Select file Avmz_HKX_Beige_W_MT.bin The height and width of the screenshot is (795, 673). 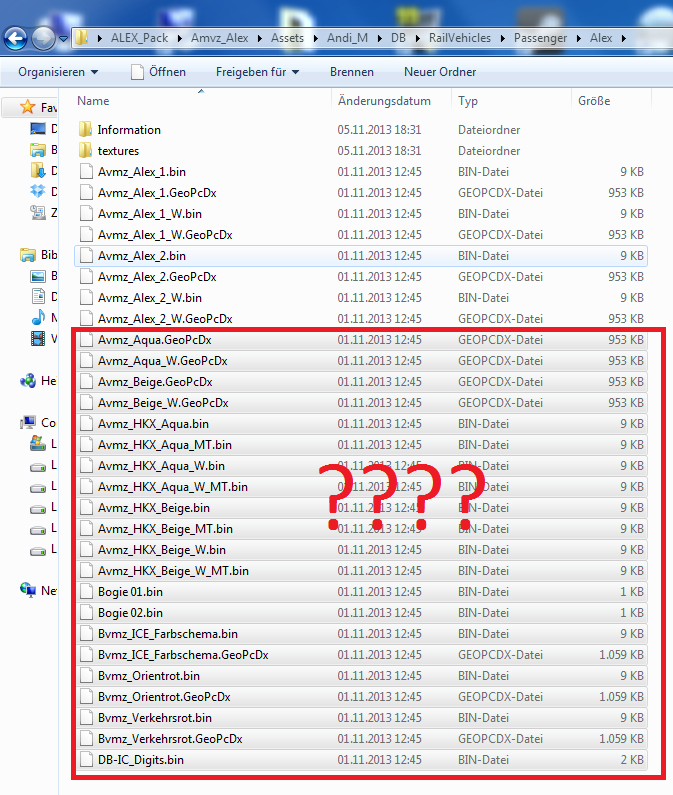(x=361, y=570)
